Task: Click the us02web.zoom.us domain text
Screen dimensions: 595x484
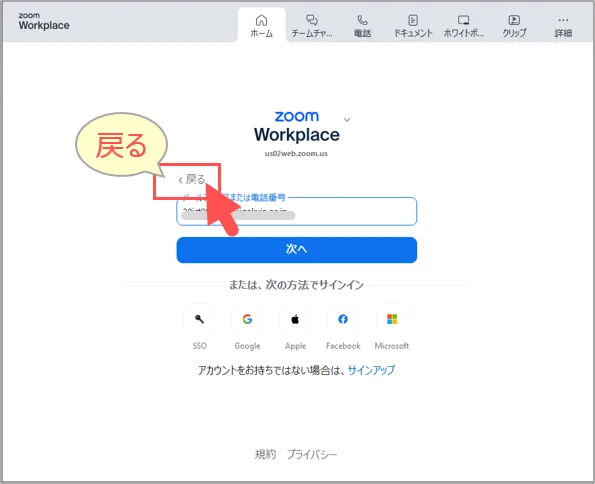Action: pyautogui.click(x=296, y=154)
